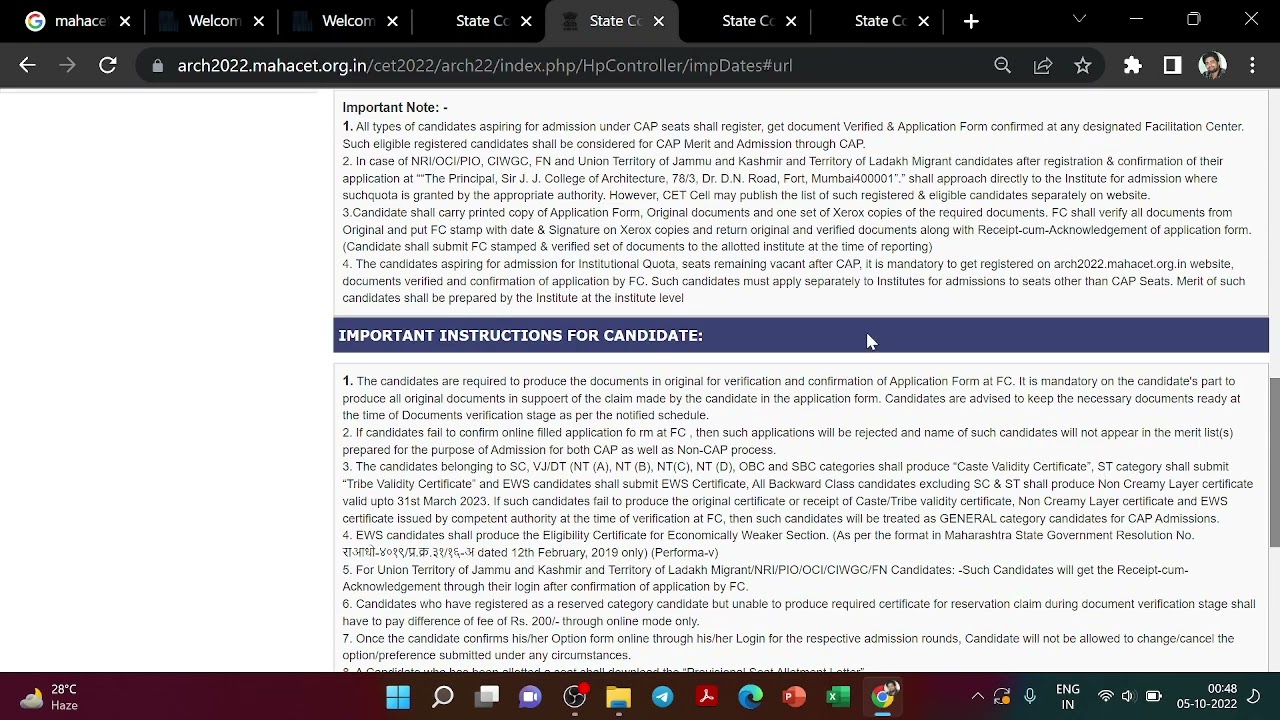Viewport: 1280px width, 720px height.
Task: Close the currently active State Co tab
Action: (659, 21)
